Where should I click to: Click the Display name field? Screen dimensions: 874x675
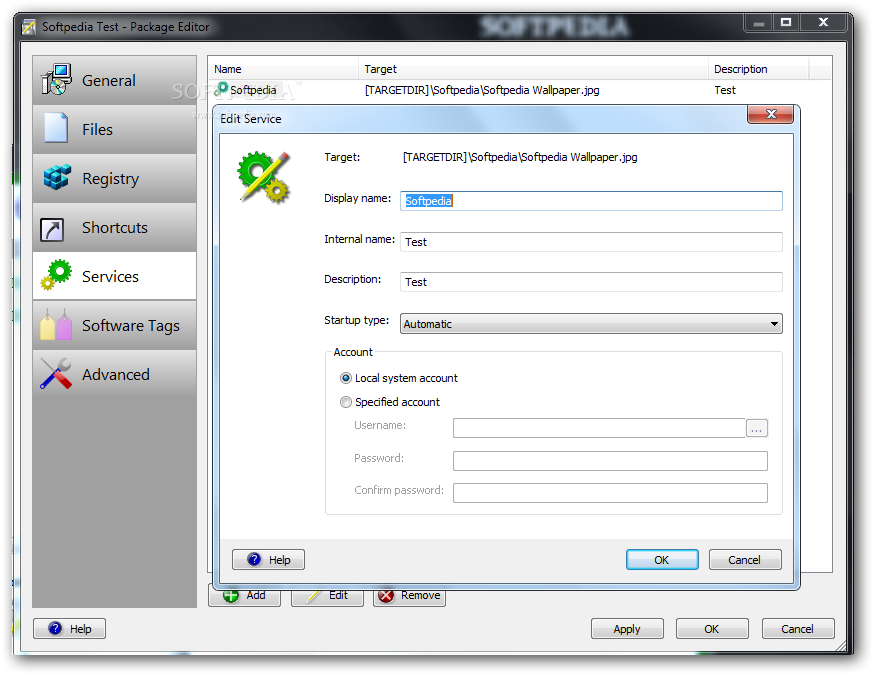tap(591, 201)
